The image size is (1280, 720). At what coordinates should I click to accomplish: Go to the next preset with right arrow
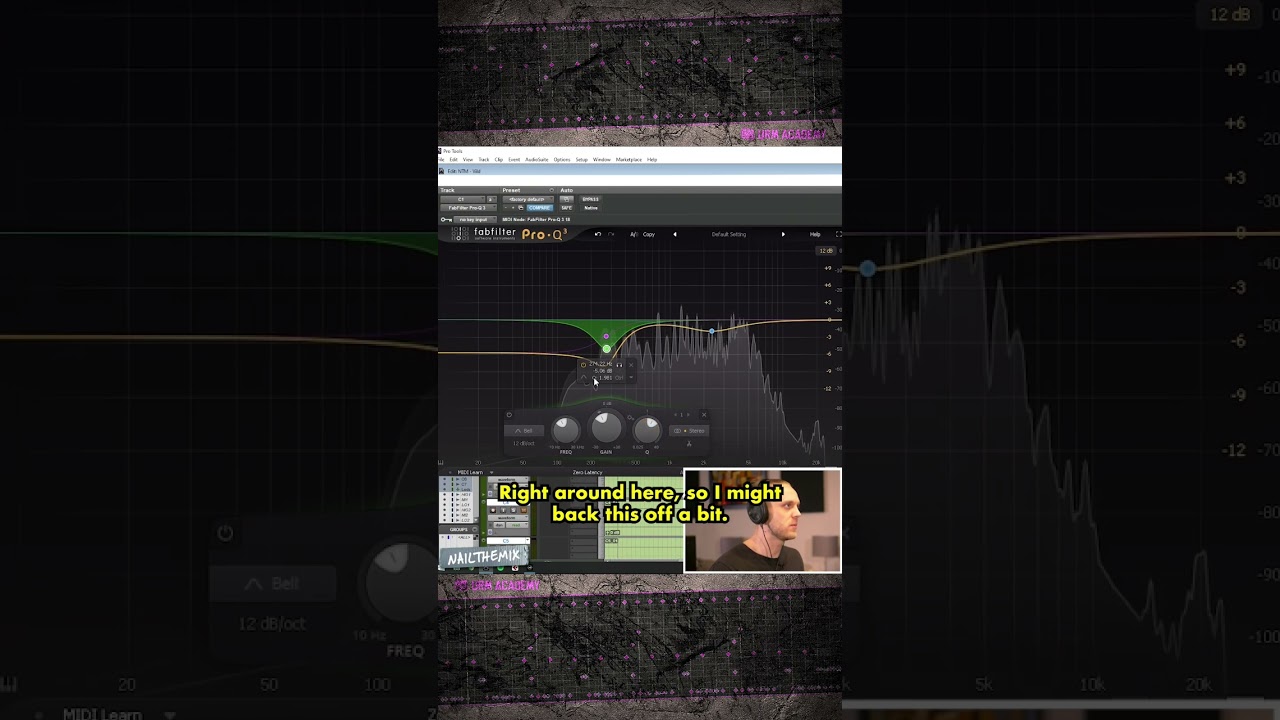point(783,234)
